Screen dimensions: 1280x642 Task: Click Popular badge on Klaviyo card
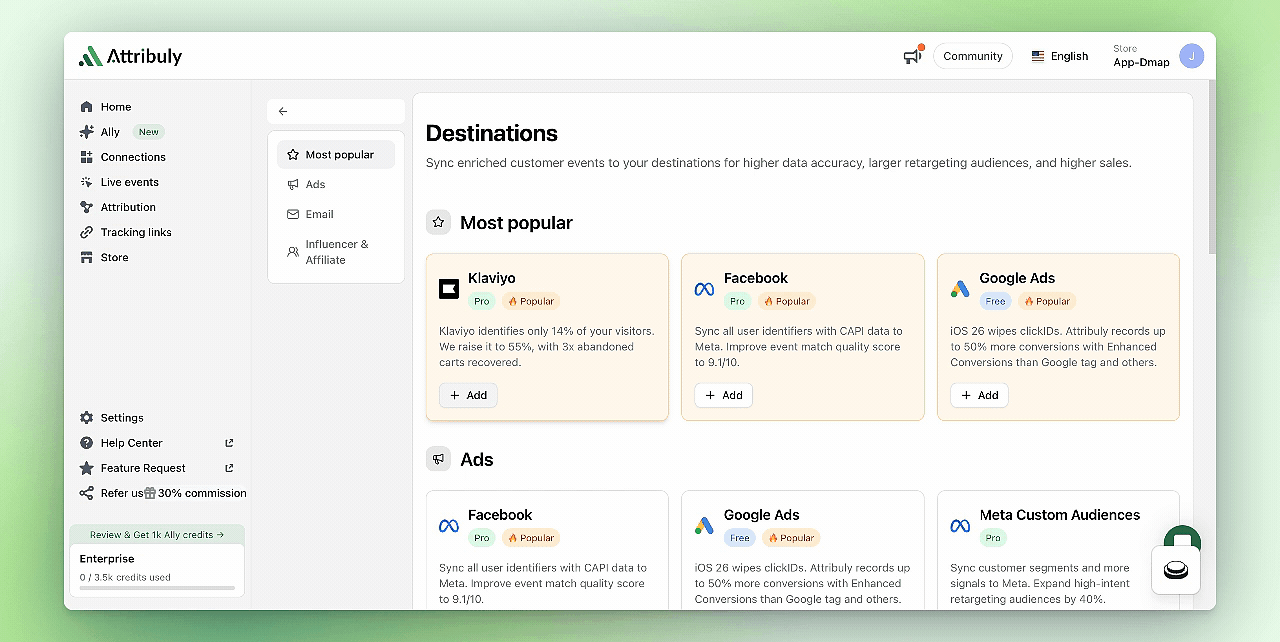point(531,301)
